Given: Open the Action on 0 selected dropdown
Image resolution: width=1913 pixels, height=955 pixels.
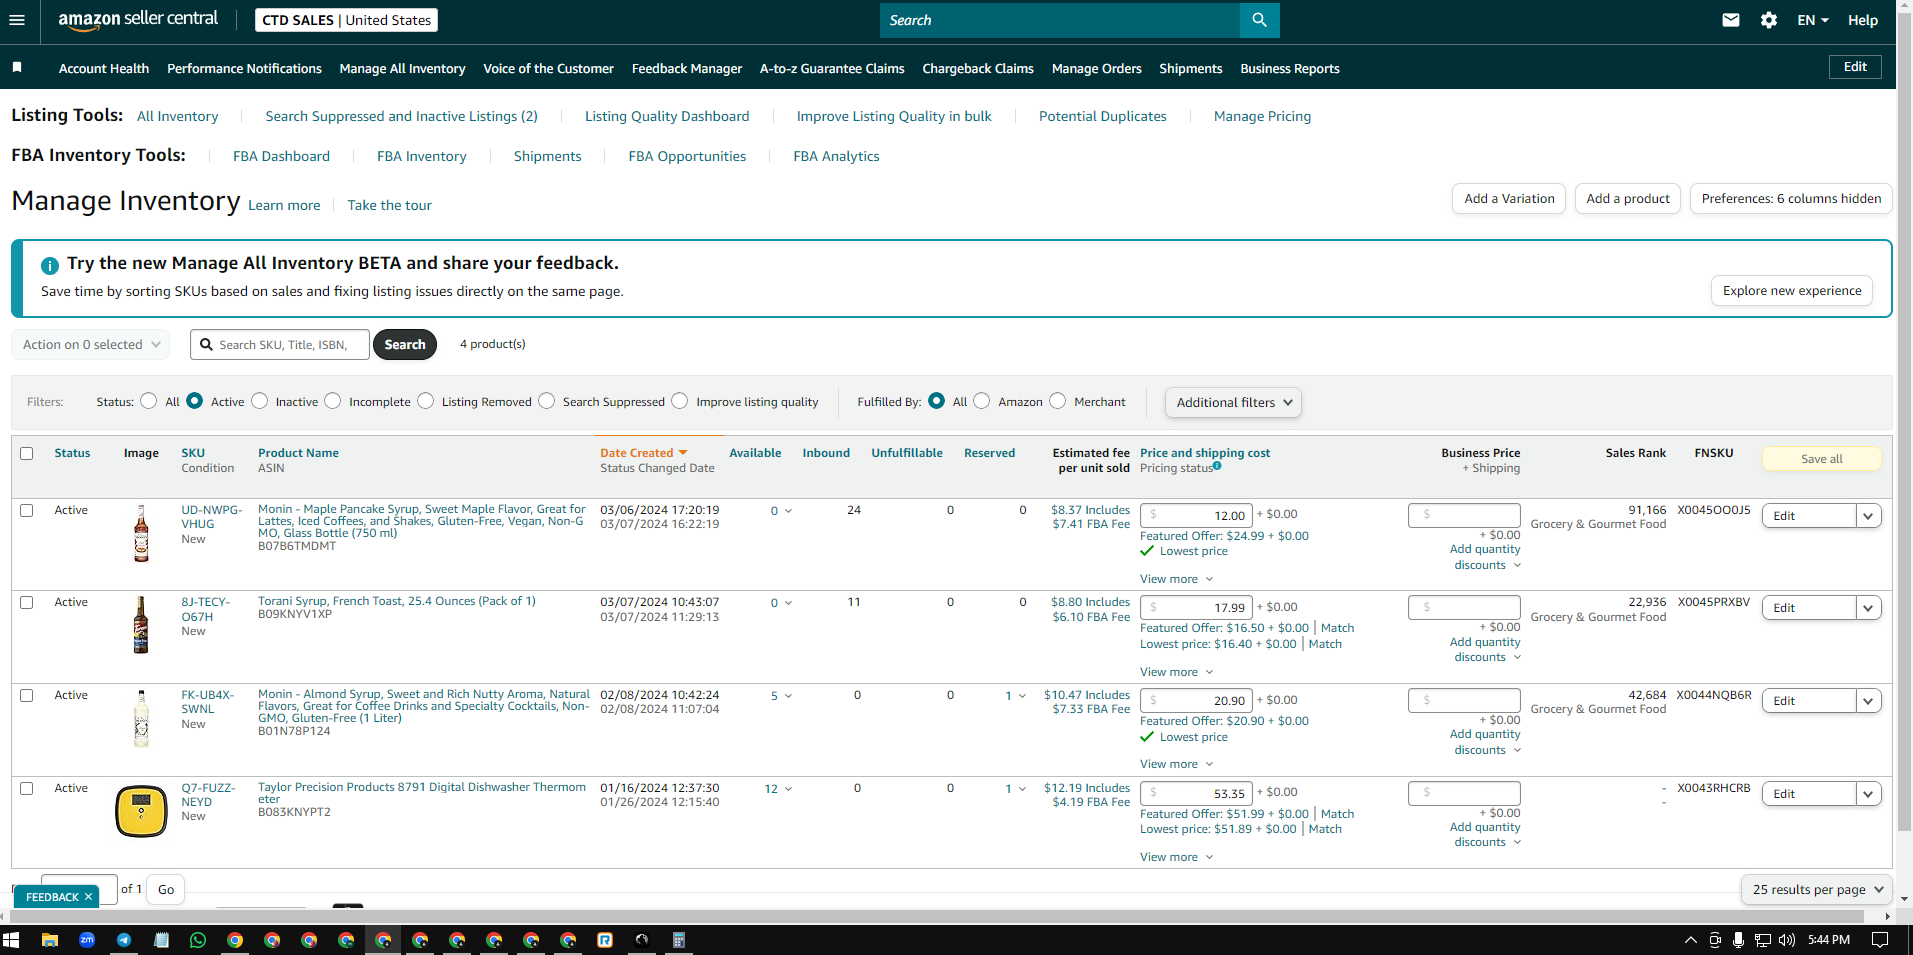Looking at the screenshot, I should click(x=90, y=344).
